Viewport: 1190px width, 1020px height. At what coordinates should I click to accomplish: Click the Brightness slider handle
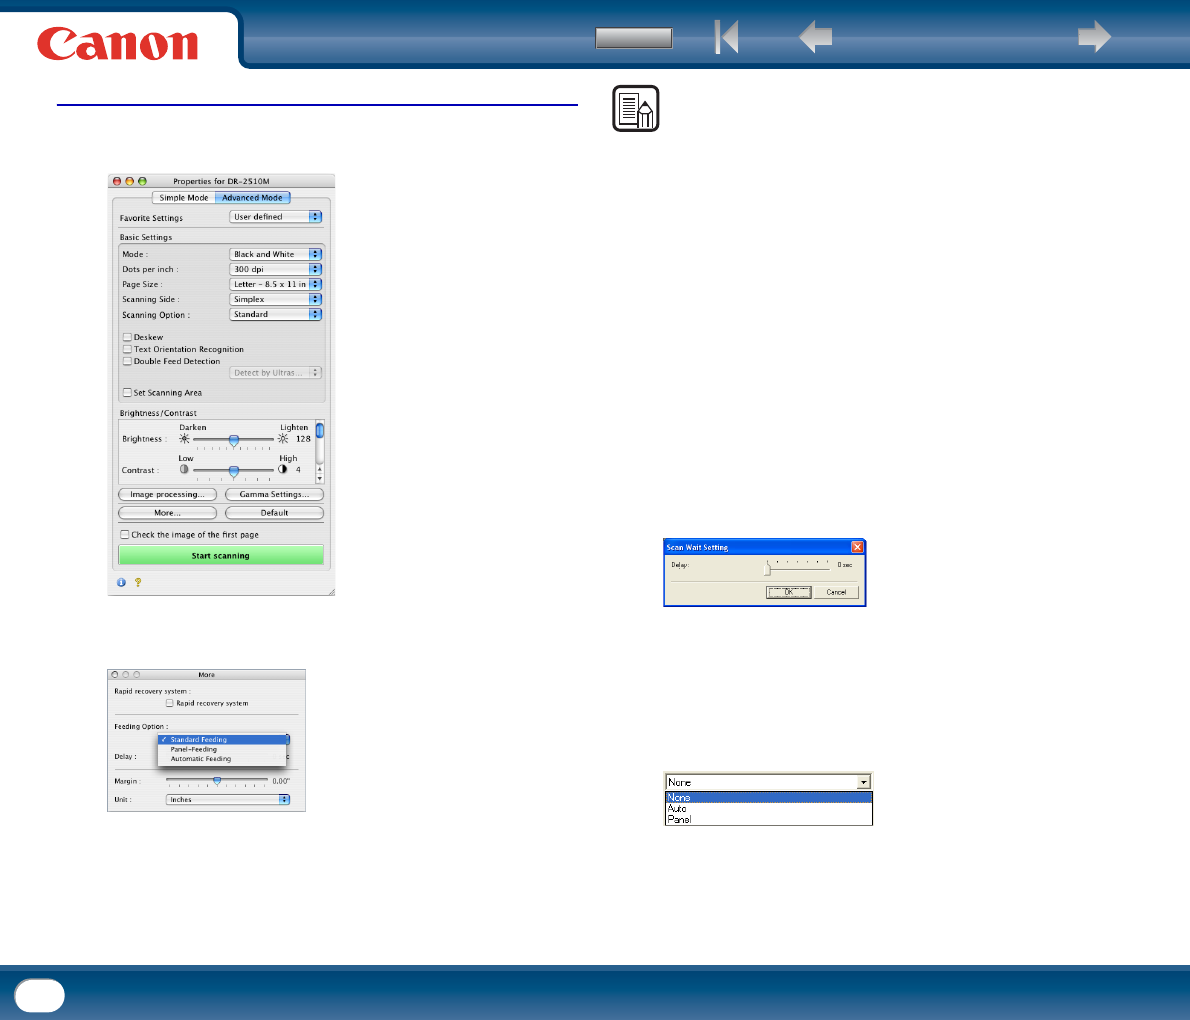[x=234, y=440]
